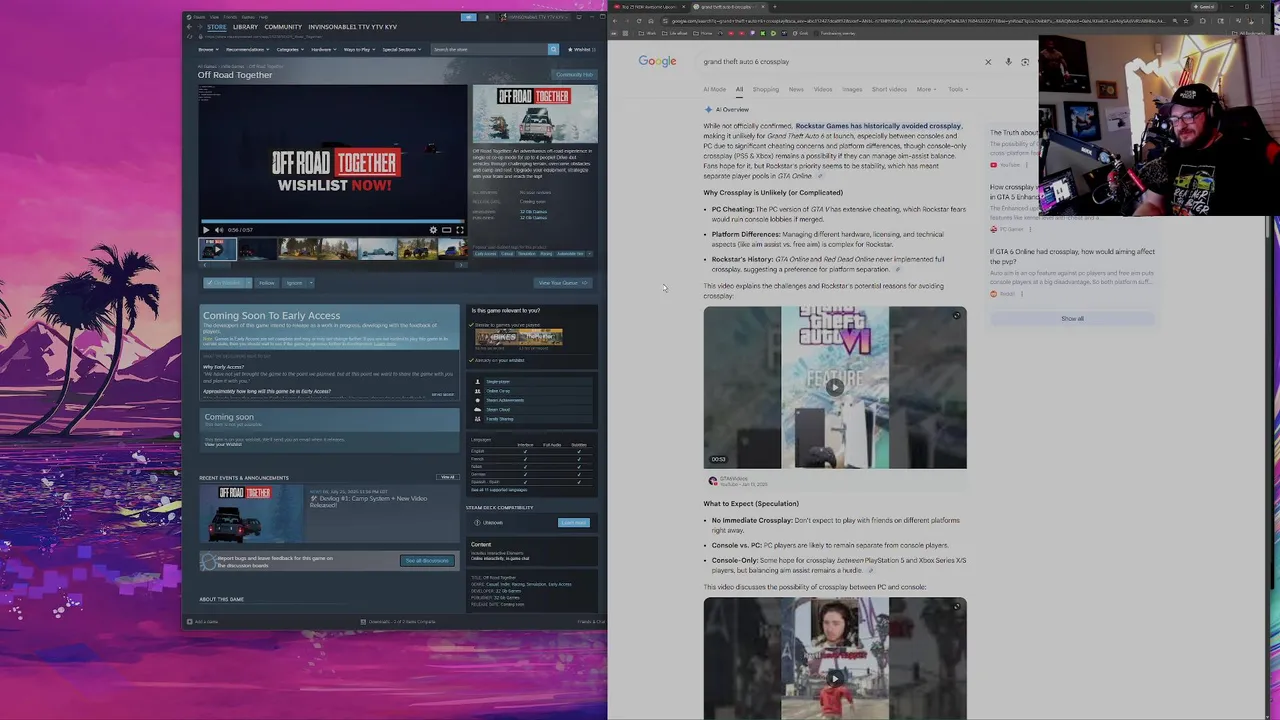
Task: Click View Your Queue
Action: tap(563, 283)
